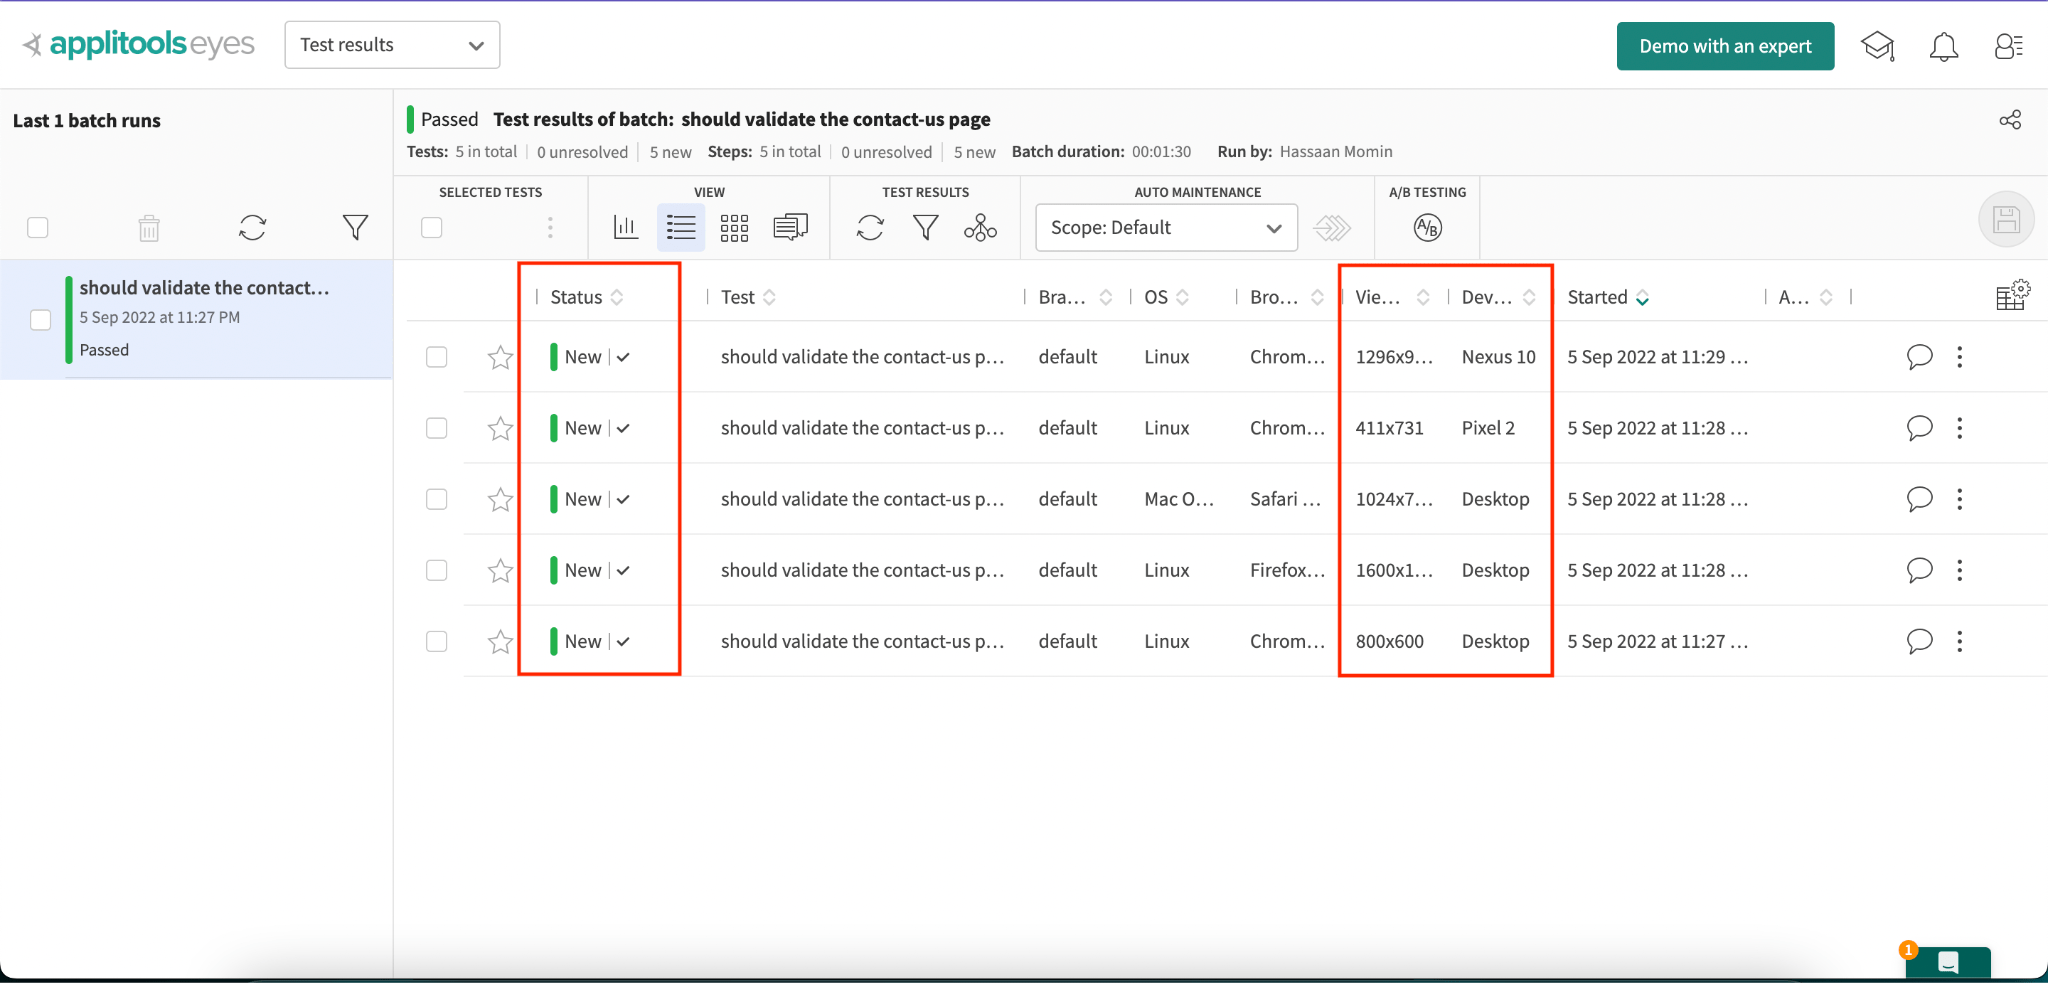The image size is (2048, 983).
Task: Open the selected tests three-dot menu
Action: point(550,228)
